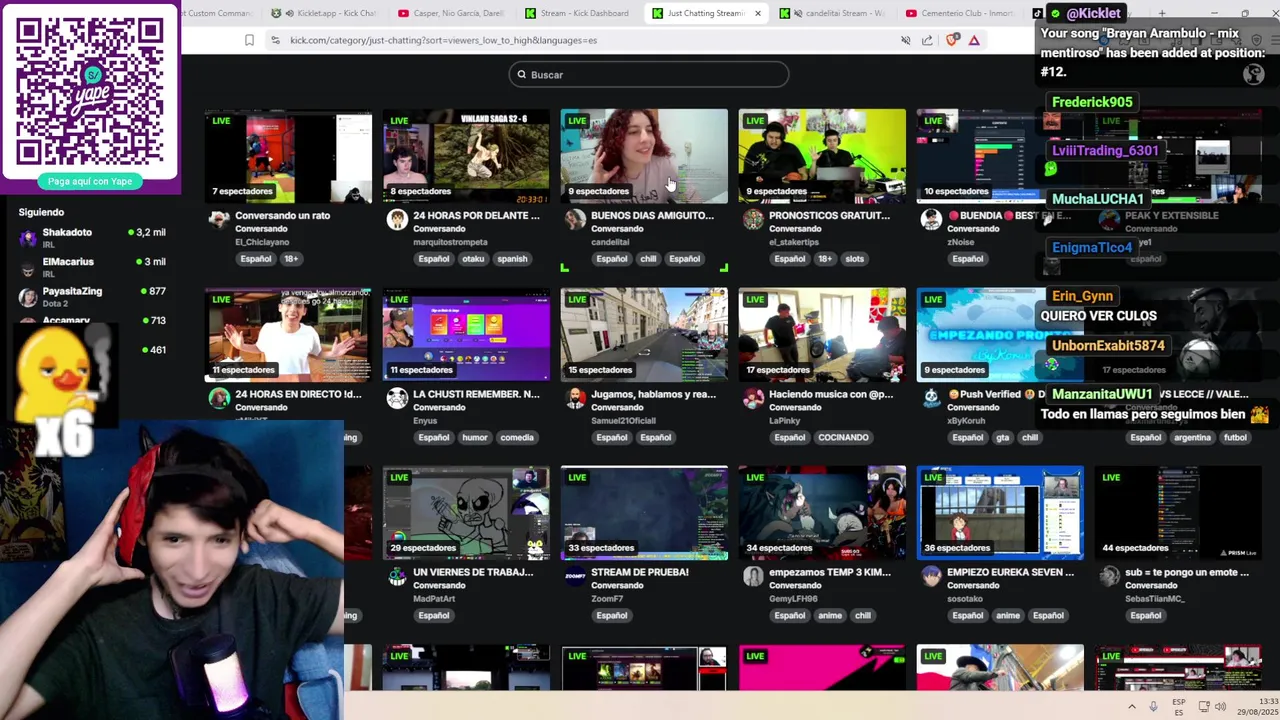The height and width of the screenshot is (720, 1280).
Task: Select the otaku tag under marquitostrompeta
Action: (x=473, y=259)
